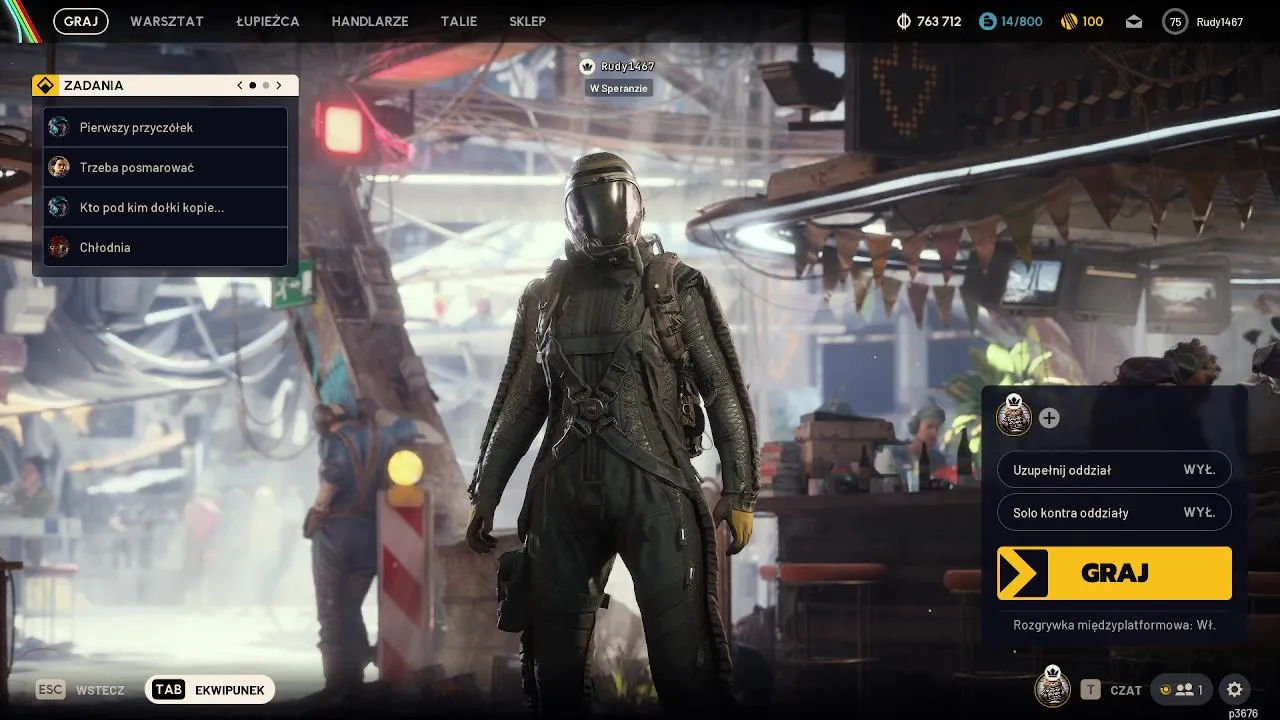This screenshot has height=720, width=1280.
Task: Open the quest Kto pod kim dołki kopie...
Action: (165, 207)
